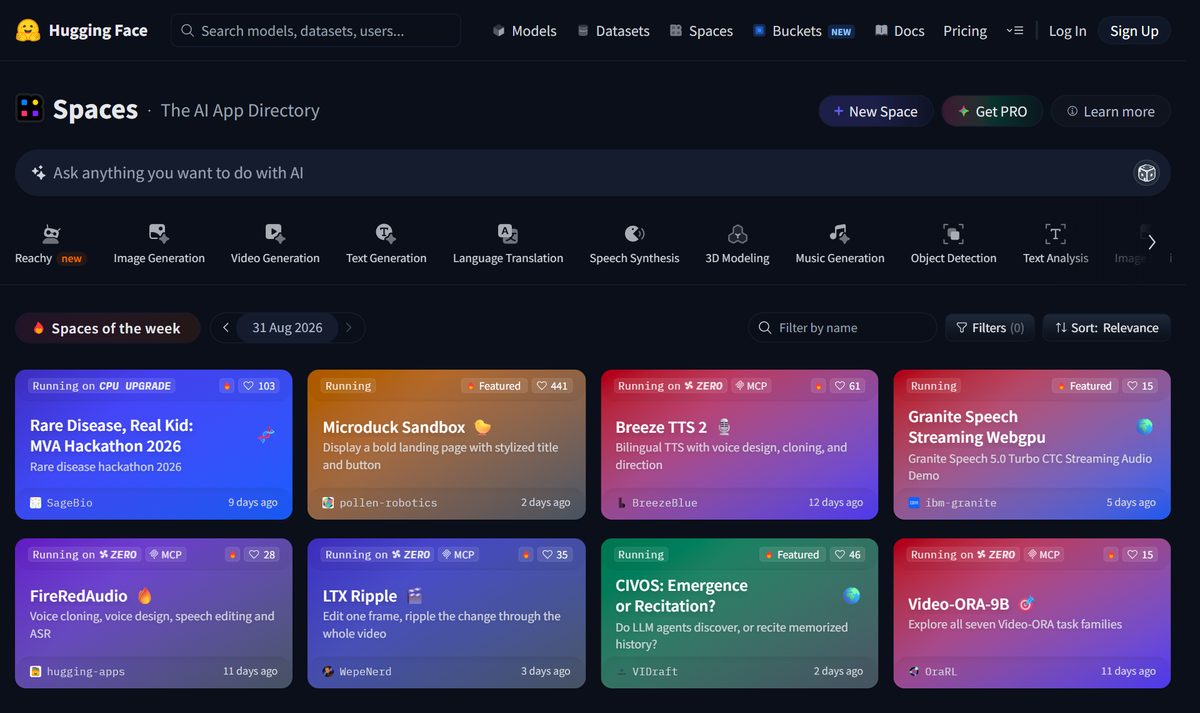Open the Granite Speech Streaming Webgpu card
The image size is (1200, 713).
1032,445
